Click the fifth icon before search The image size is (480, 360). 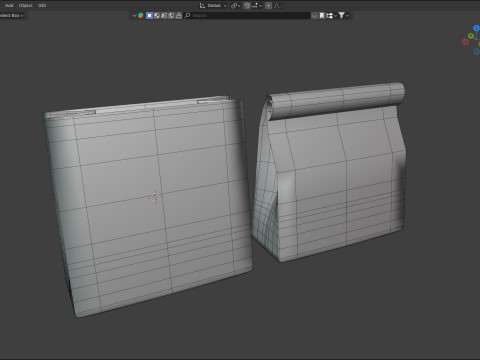pos(179,15)
